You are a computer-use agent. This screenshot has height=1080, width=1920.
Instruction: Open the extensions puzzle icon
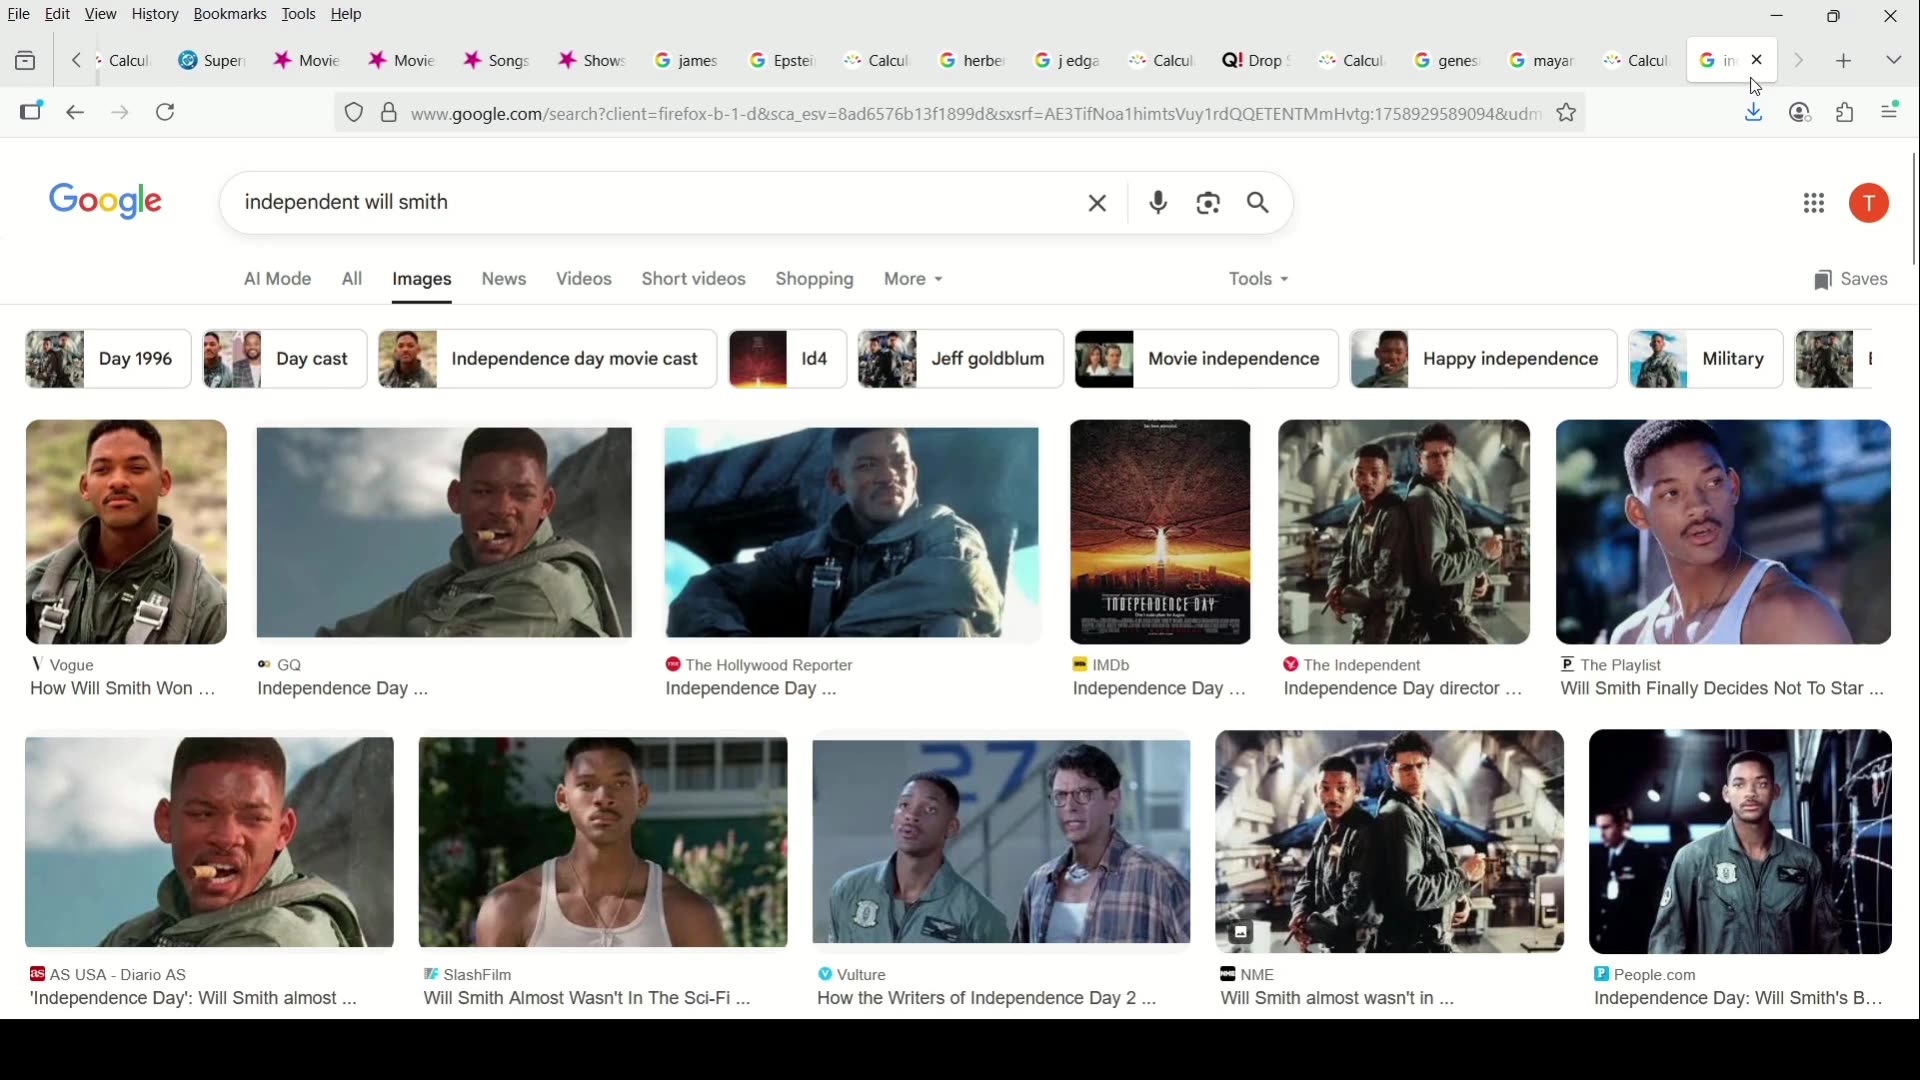[1846, 113]
